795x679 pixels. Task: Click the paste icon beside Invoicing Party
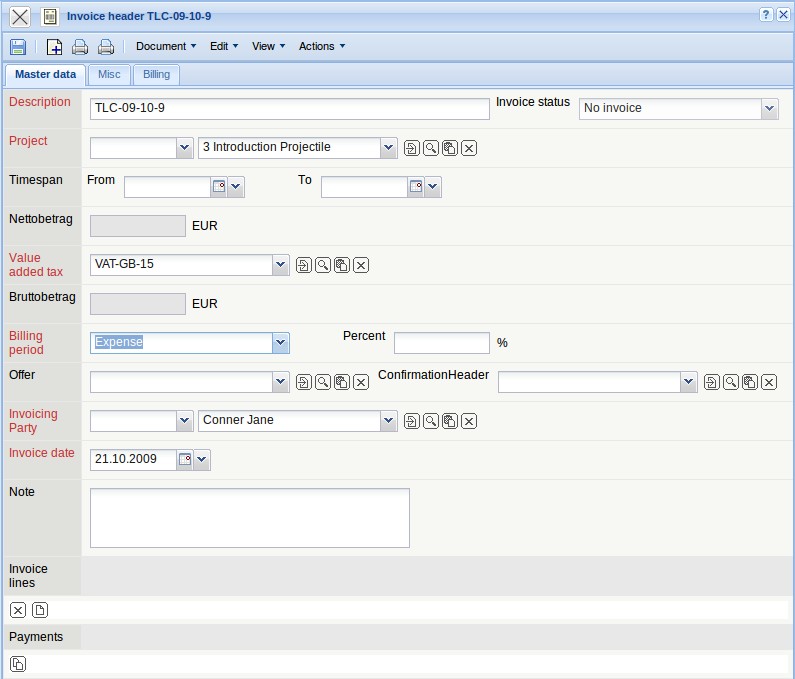(x=449, y=421)
